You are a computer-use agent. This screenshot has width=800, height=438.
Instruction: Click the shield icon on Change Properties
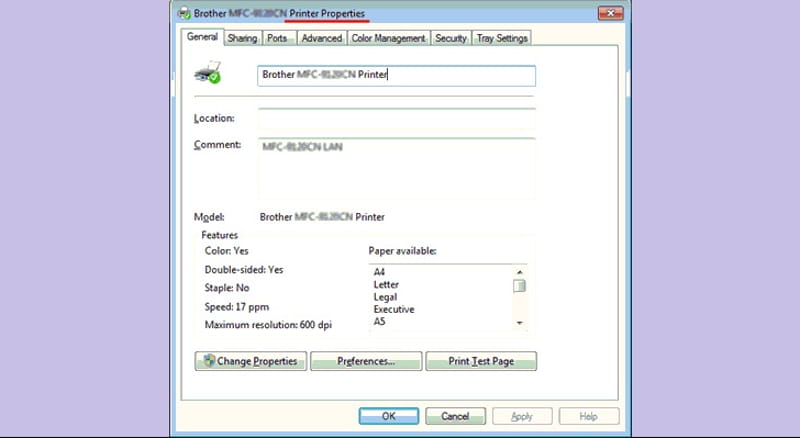coord(208,361)
